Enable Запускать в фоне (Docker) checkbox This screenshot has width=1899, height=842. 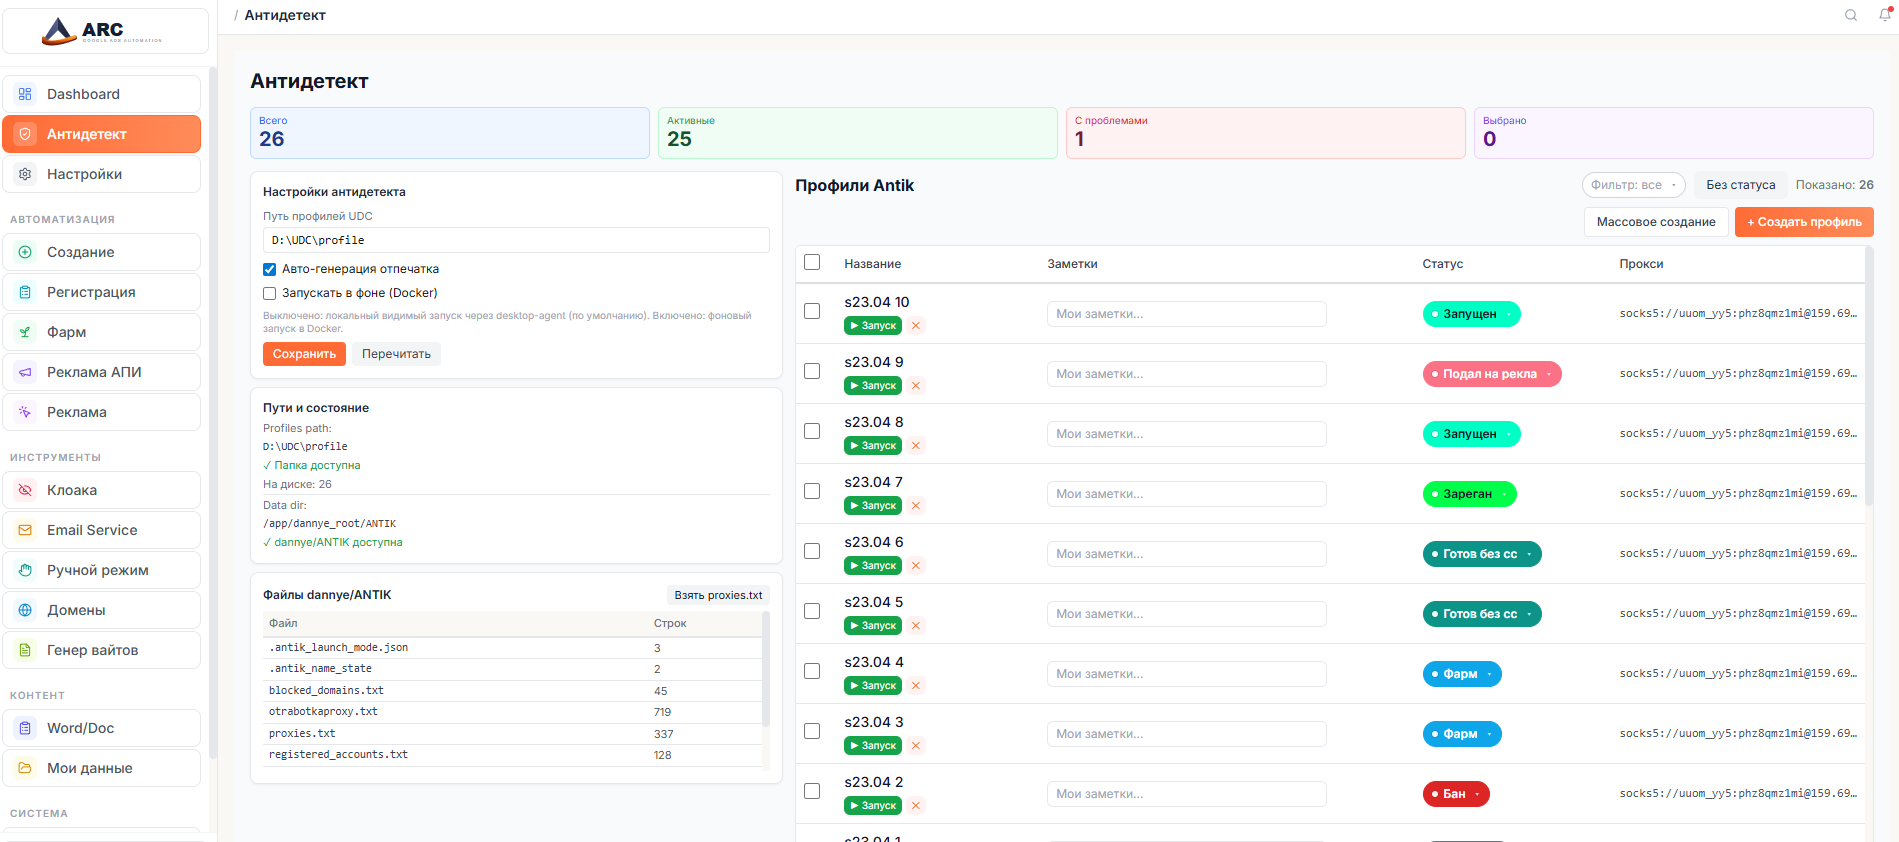pyautogui.click(x=269, y=293)
